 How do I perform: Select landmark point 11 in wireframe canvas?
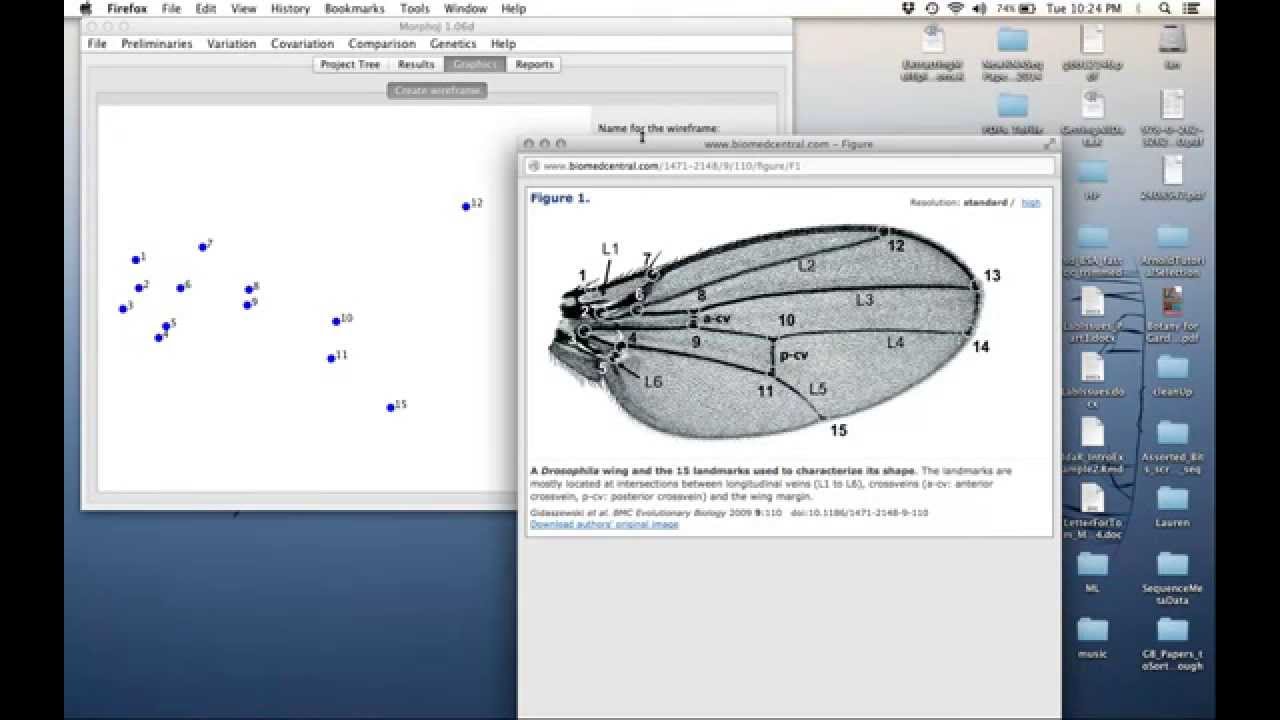coord(331,358)
